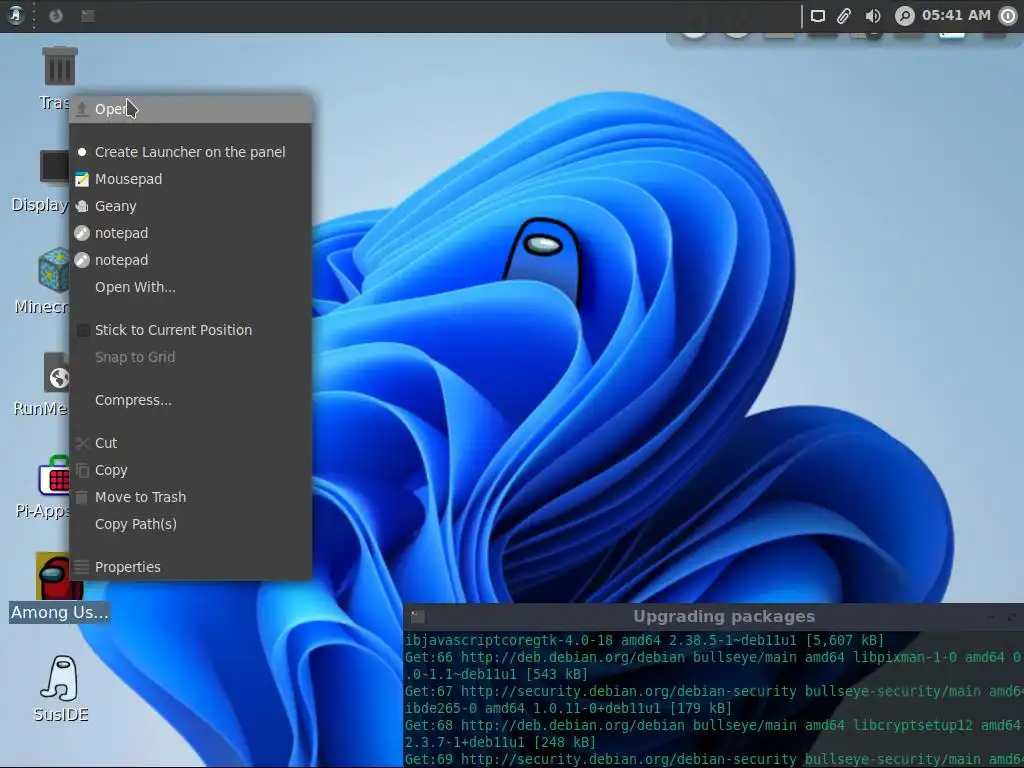1024x768 pixels.
Task: Select the Pi-Apps desktop icon
Action: [x=54, y=475]
